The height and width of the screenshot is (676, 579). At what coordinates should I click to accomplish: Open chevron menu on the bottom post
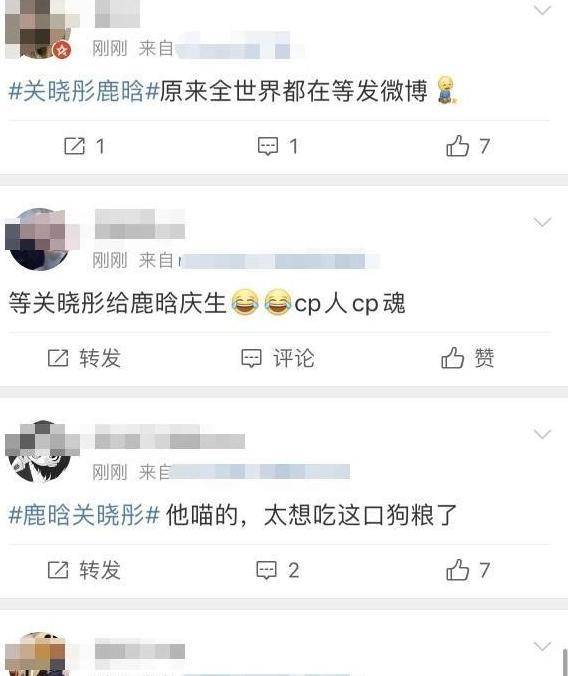pyautogui.click(x=542, y=646)
